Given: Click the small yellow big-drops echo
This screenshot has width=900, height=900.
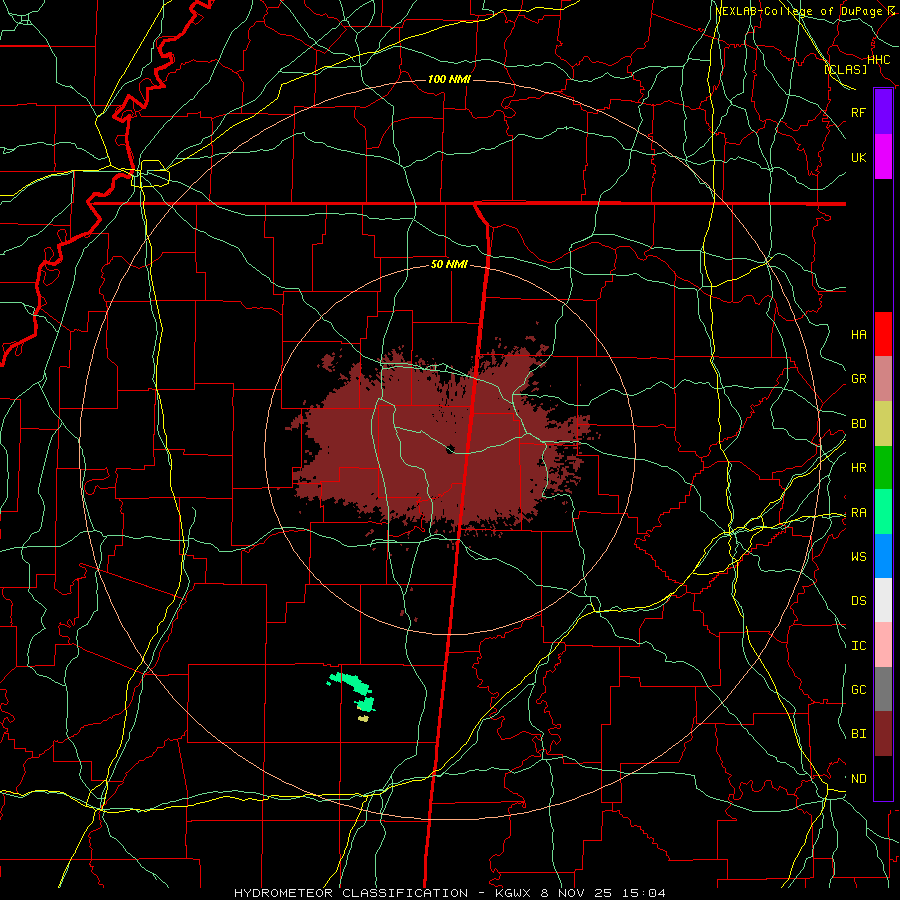Looking at the screenshot, I should (x=363, y=718).
